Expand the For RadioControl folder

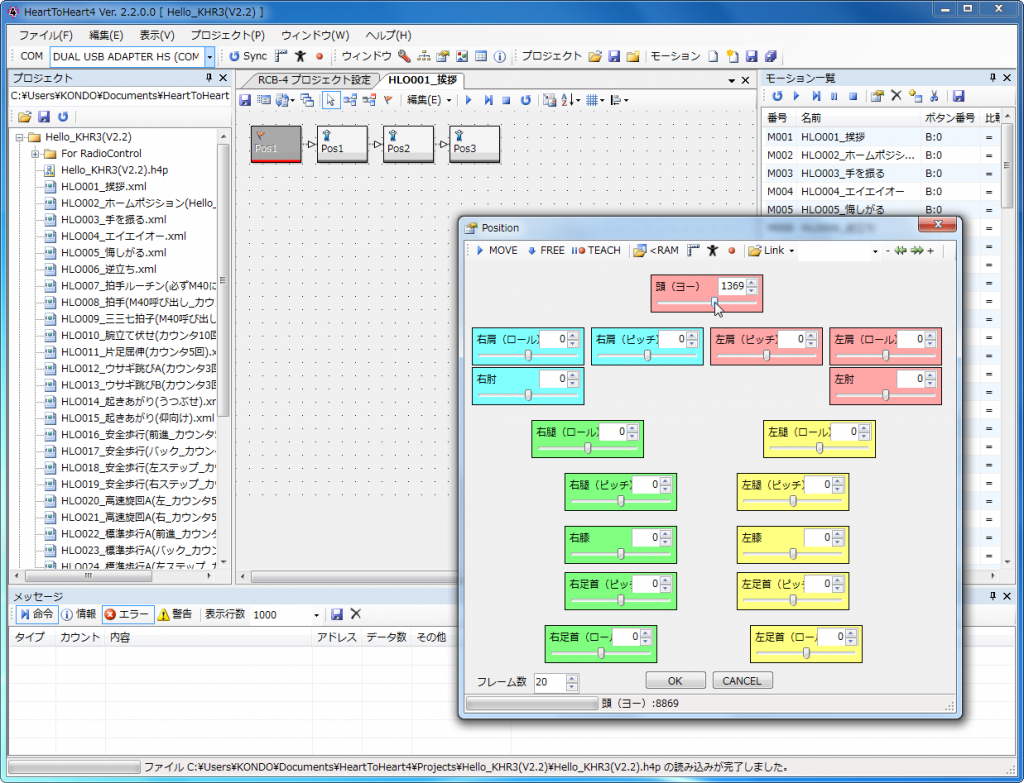(x=35, y=154)
